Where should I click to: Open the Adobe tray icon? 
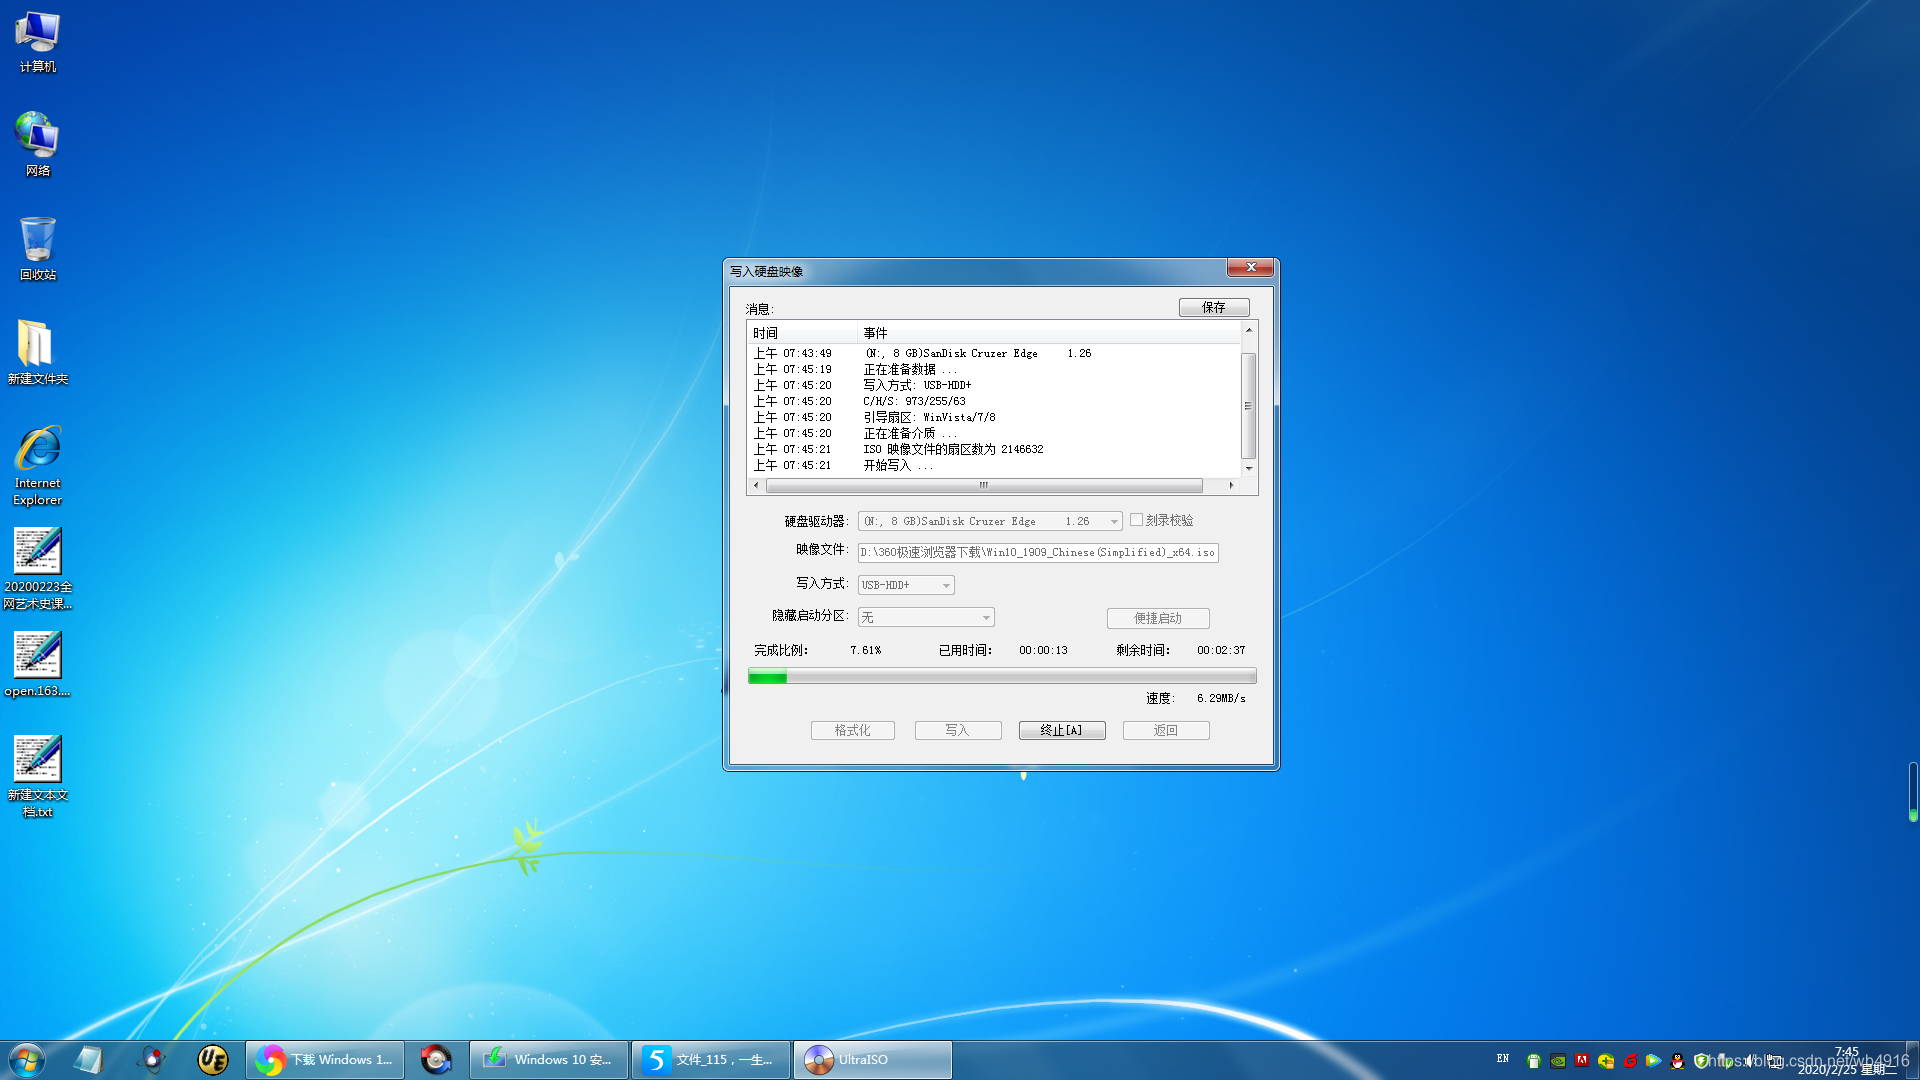coord(1582,1061)
